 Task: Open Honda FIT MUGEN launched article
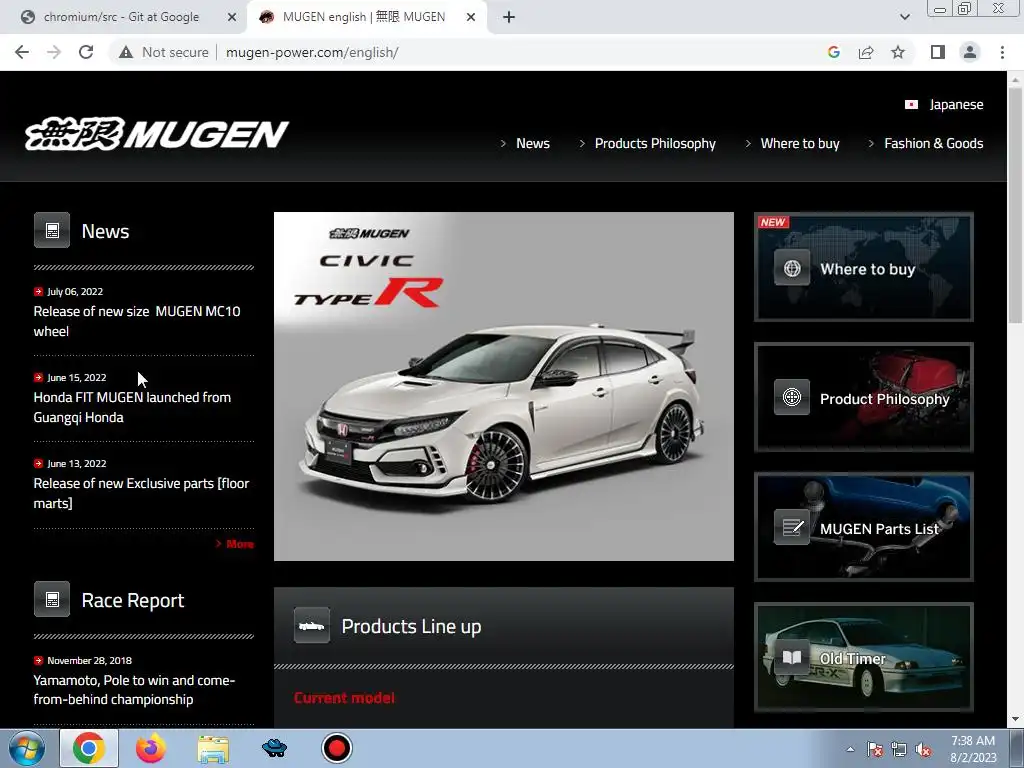pos(133,407)
